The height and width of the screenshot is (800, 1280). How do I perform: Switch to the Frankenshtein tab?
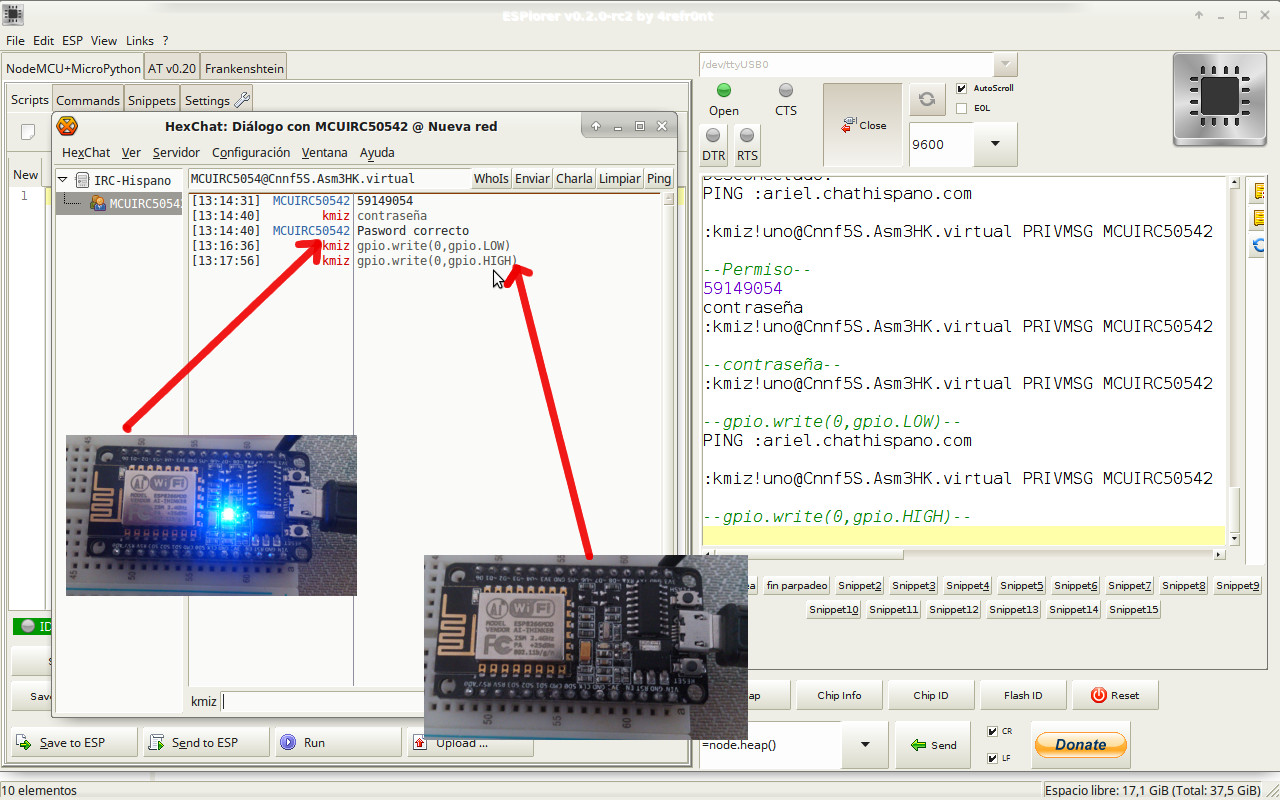pos(244,69)
